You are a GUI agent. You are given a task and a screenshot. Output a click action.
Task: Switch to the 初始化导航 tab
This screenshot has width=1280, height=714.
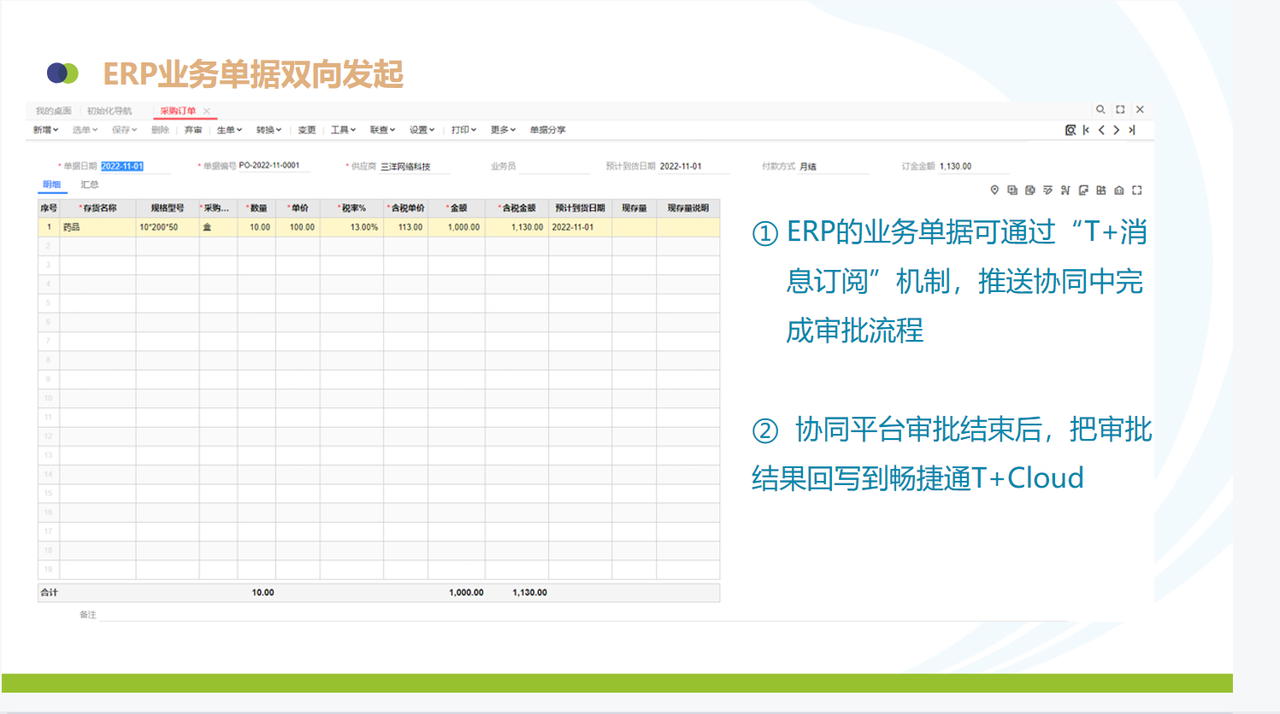click(109, 111)
